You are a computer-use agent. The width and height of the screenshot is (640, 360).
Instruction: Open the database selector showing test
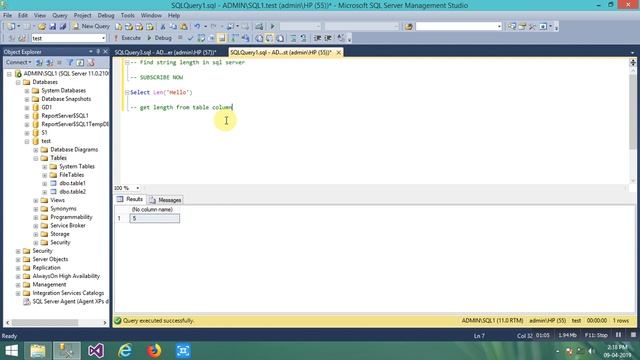tap(69, 38)
